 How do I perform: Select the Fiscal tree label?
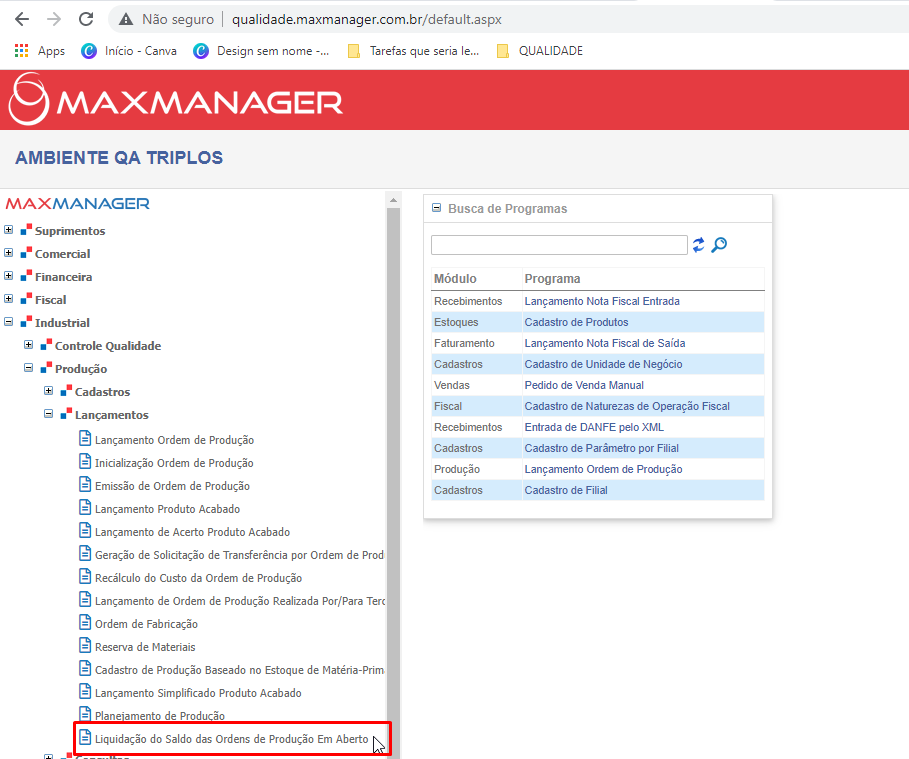50,300
